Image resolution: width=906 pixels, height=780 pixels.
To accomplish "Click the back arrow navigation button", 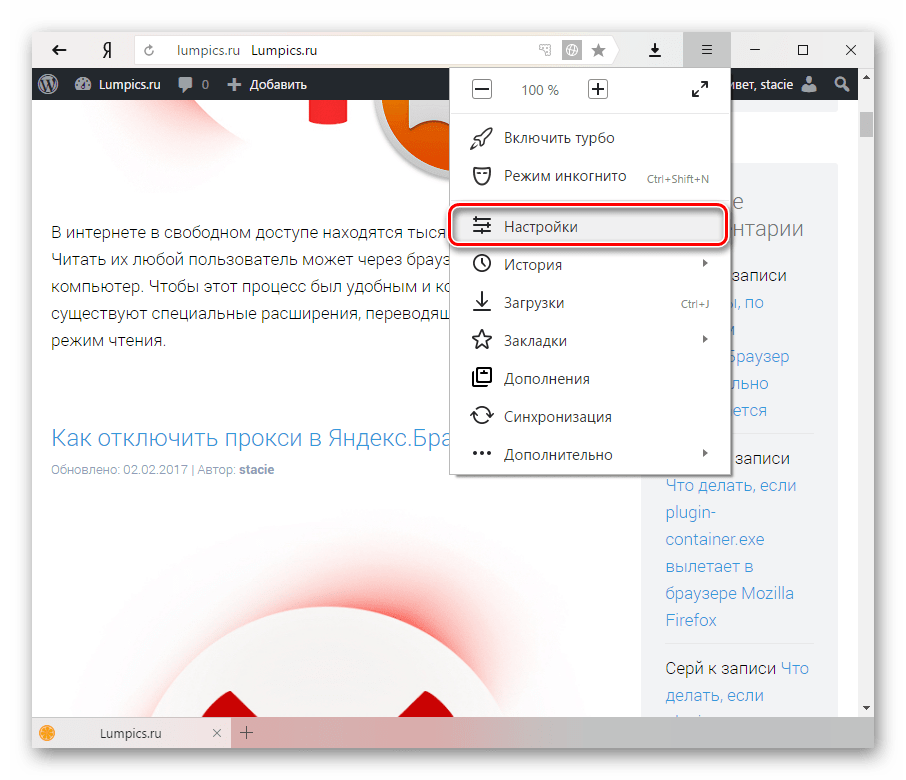I will [59, 50].
